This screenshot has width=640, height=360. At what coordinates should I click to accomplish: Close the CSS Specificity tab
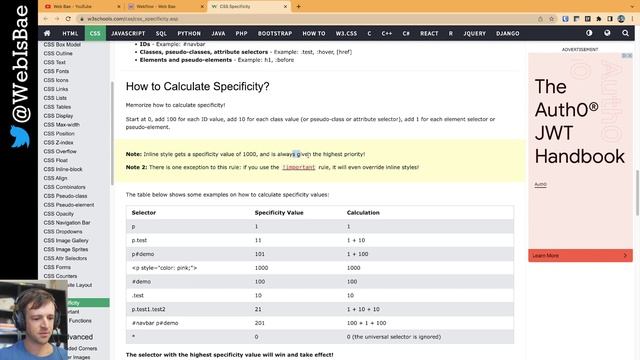[285, 7]
